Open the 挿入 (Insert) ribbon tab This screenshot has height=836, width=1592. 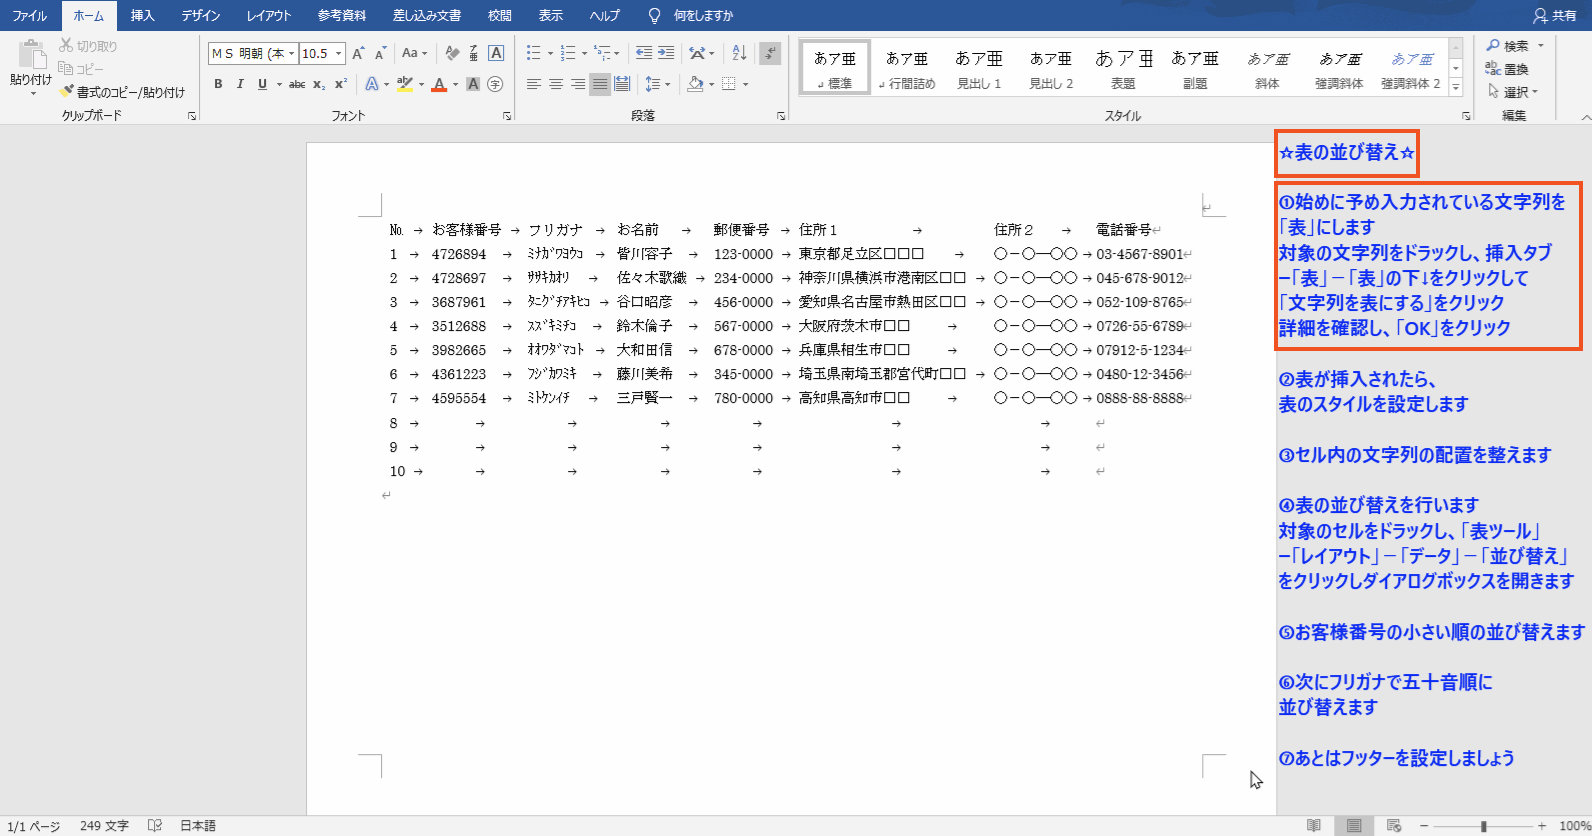[142, 16]
